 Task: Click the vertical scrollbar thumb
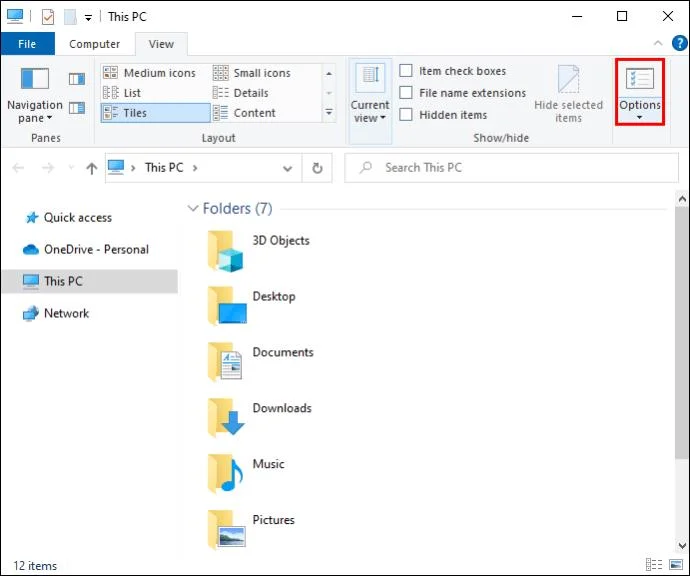pyautogui.click(x=682, y=332)
